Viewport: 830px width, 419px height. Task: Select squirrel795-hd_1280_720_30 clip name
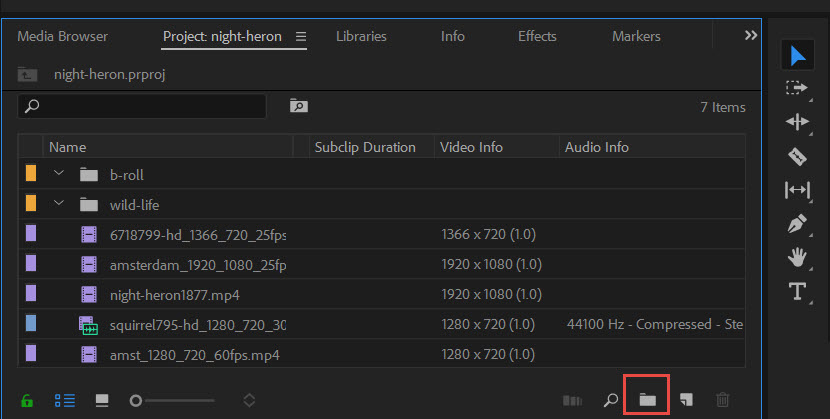pos(198,325)
